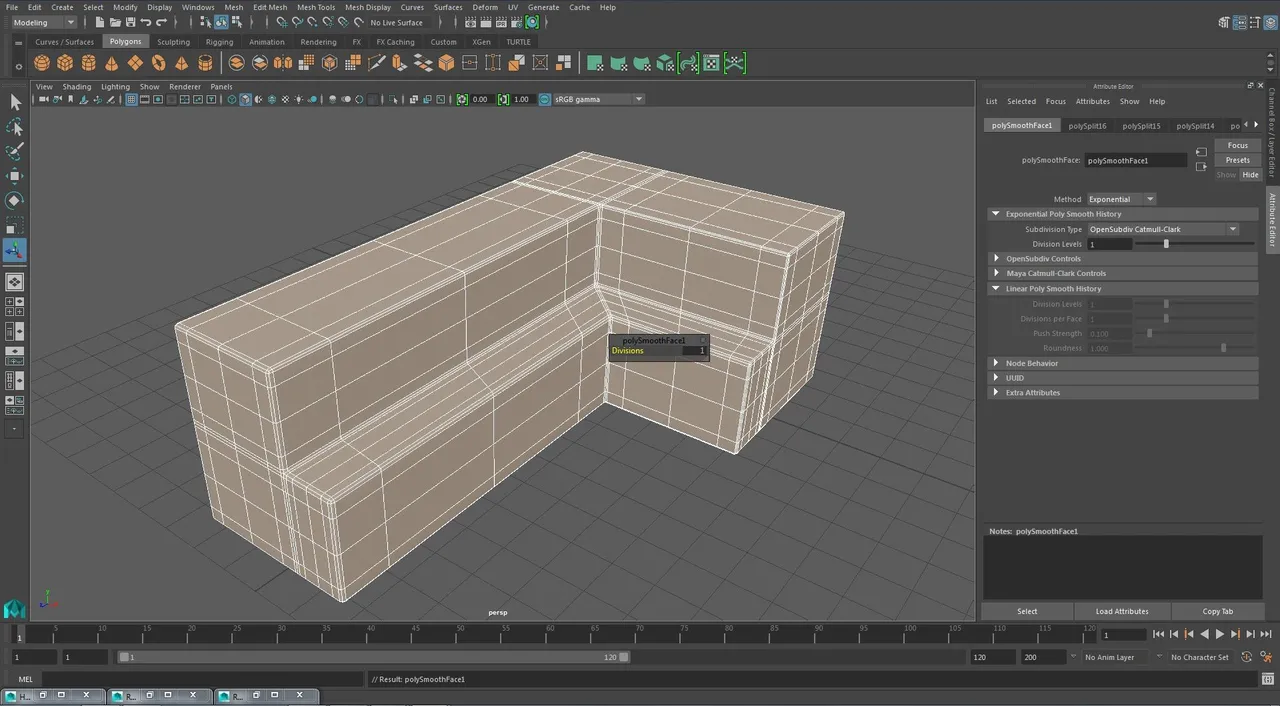Create a polygon cone from the shelf
The image size is (1280, 706).
click(111, 63)
